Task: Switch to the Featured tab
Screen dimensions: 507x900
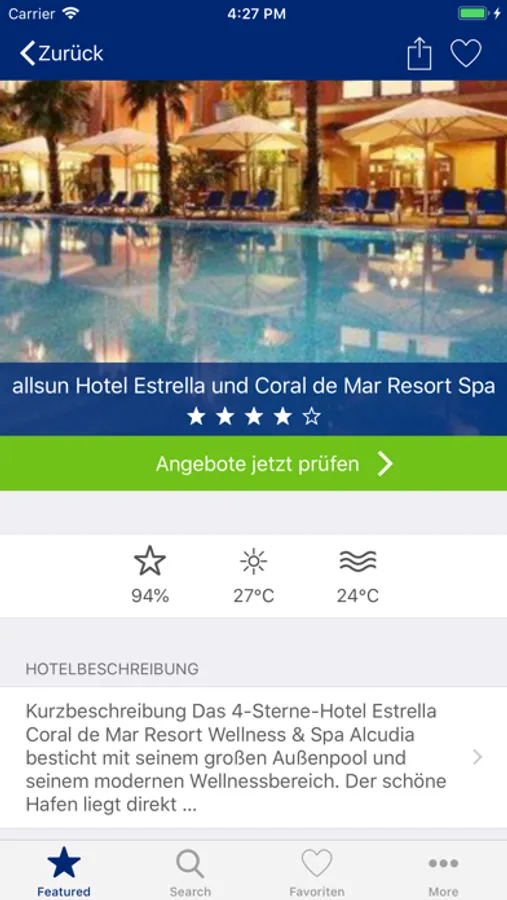Action: (x=64, y=872)
